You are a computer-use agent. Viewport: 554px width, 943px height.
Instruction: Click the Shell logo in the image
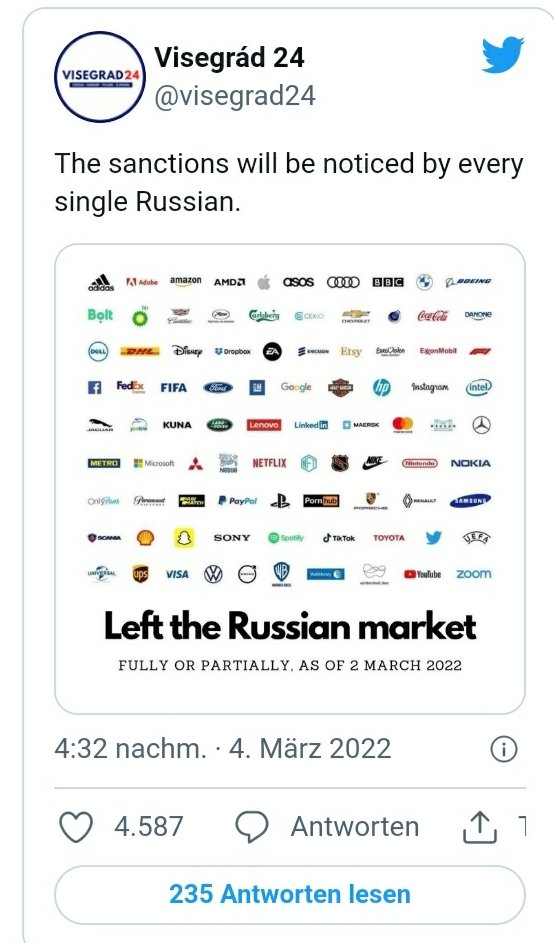pyautogui.click(x=145, y=538)
